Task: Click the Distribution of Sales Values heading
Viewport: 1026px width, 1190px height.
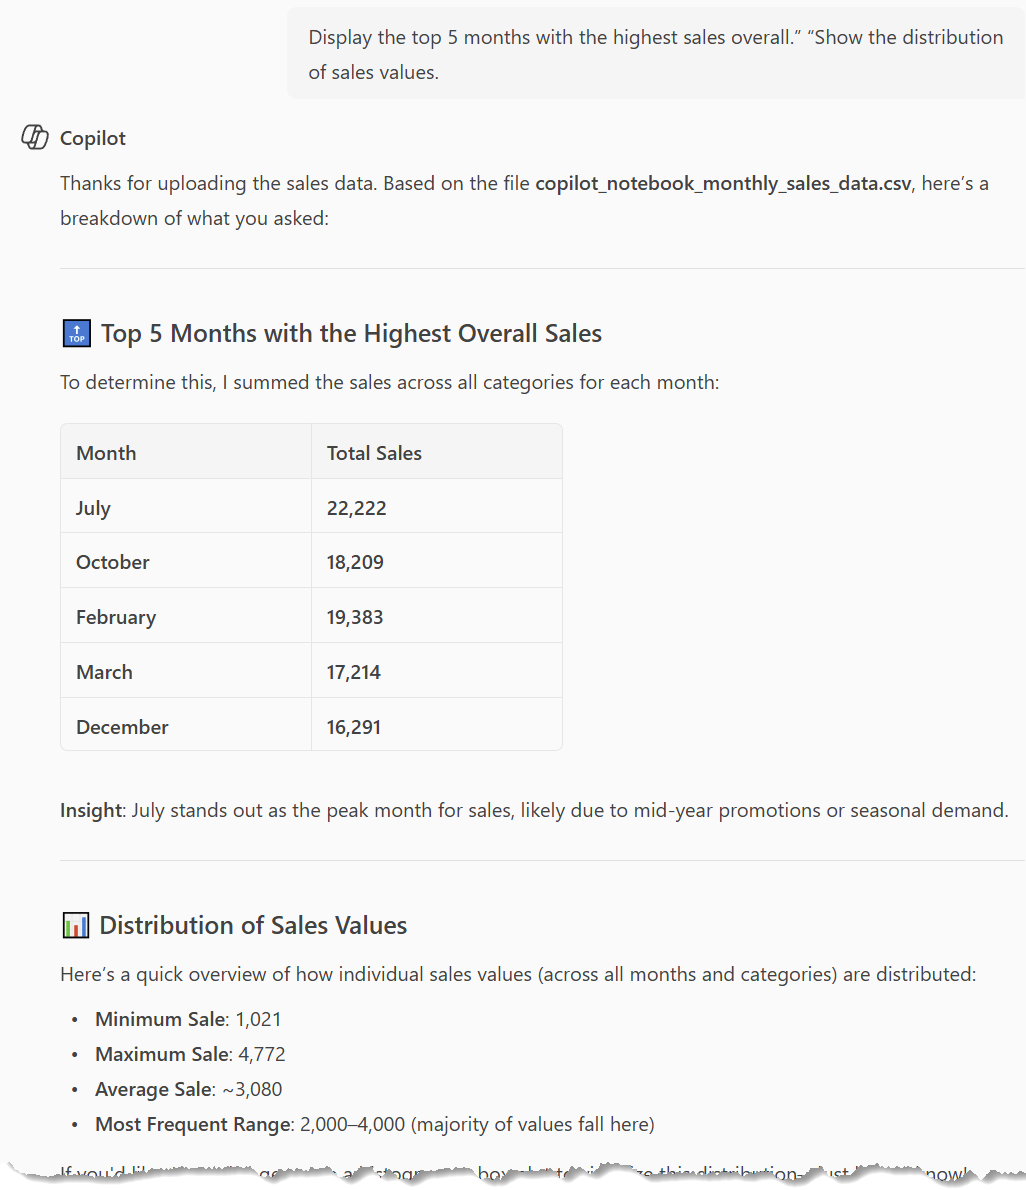Action: (253, 926)
